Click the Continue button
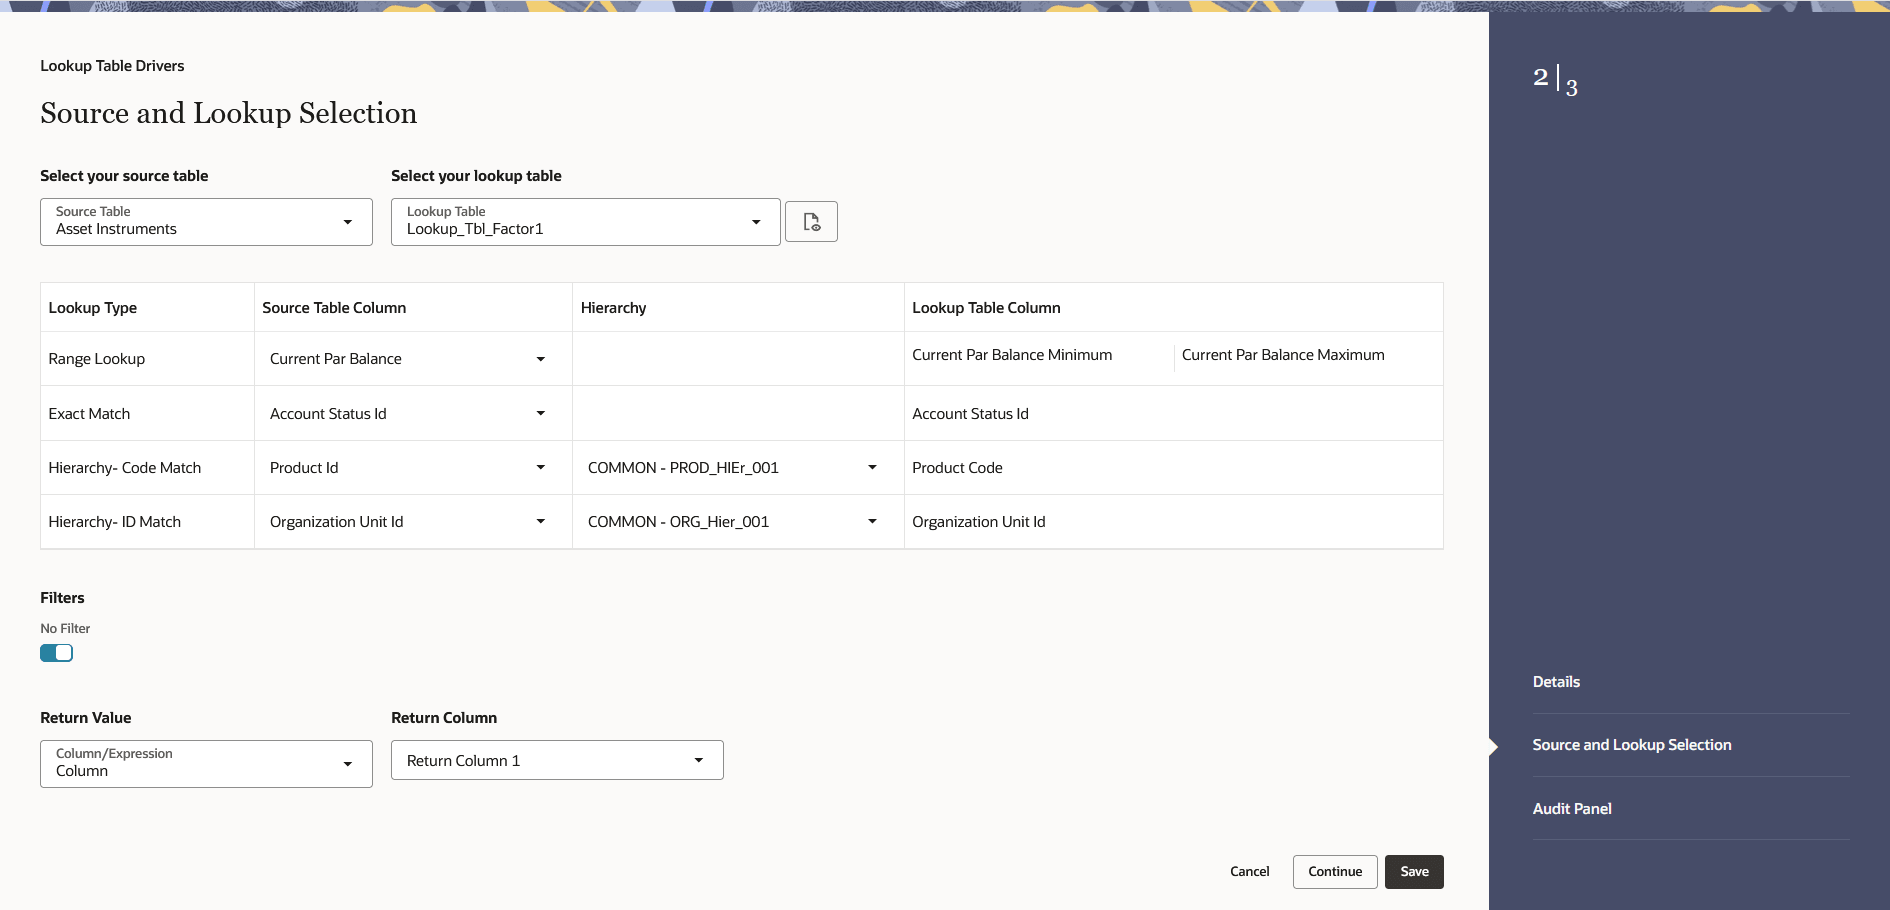This screenshot has width=1890, height=910. tap(1335, 872)
